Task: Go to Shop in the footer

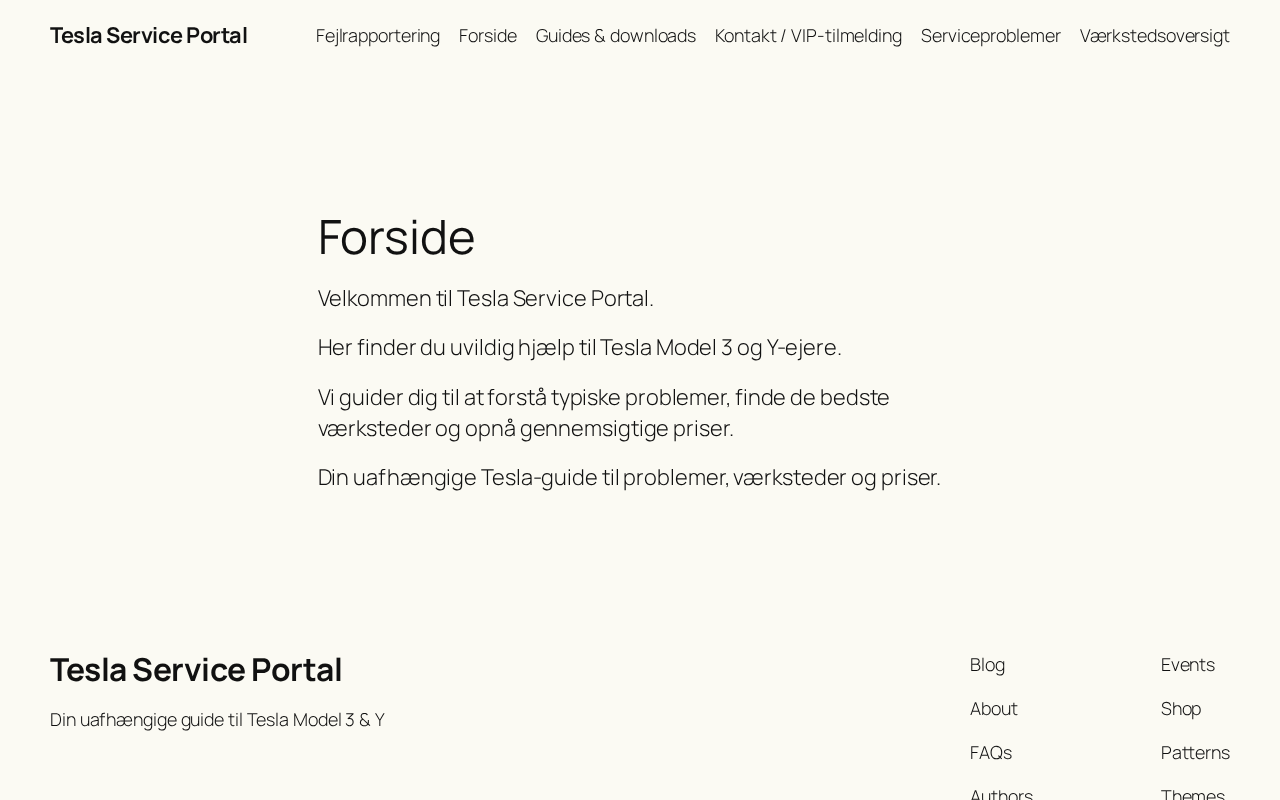Action: point(1180,709)
